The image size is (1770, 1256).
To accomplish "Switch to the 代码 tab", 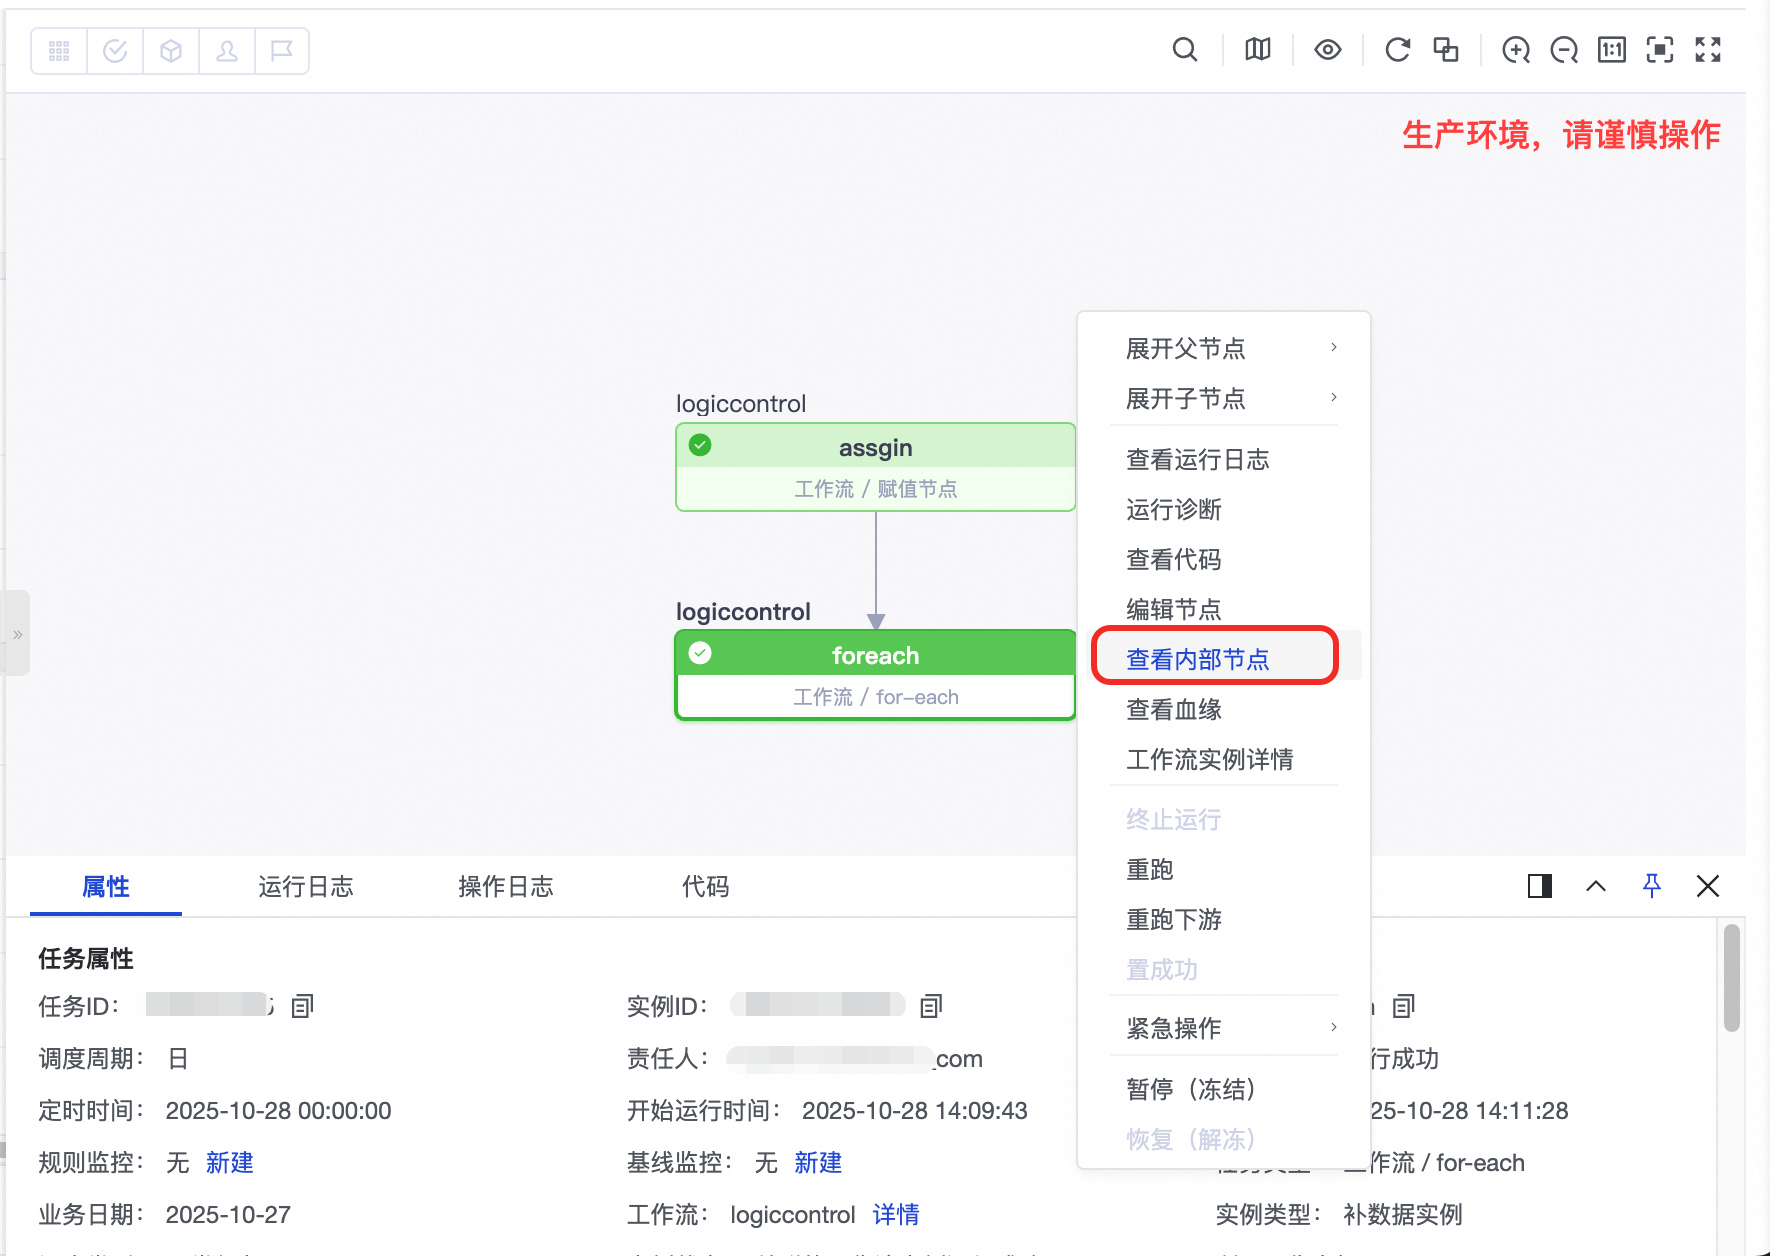I will (706, 886).
